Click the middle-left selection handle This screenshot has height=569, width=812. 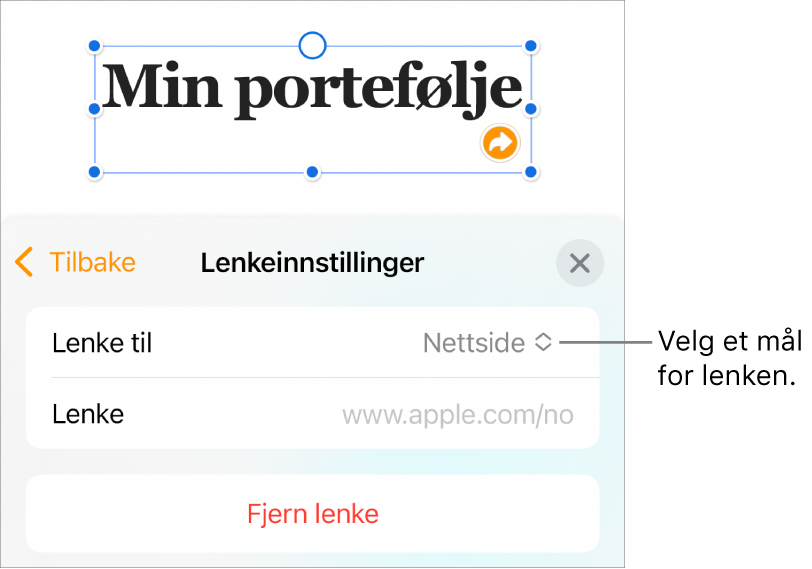[x=95, y=109]
